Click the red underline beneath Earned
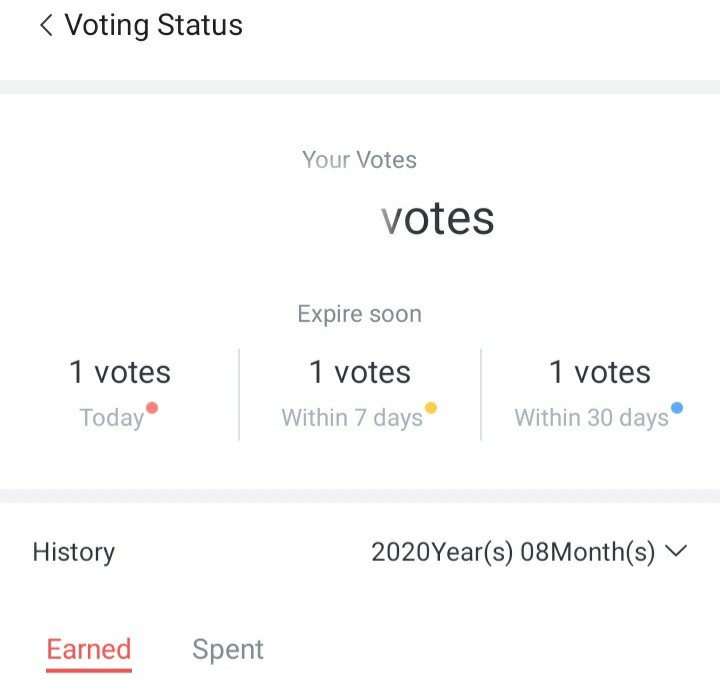The height and width of the screenshot is (690, 720). tap(89, 670)
